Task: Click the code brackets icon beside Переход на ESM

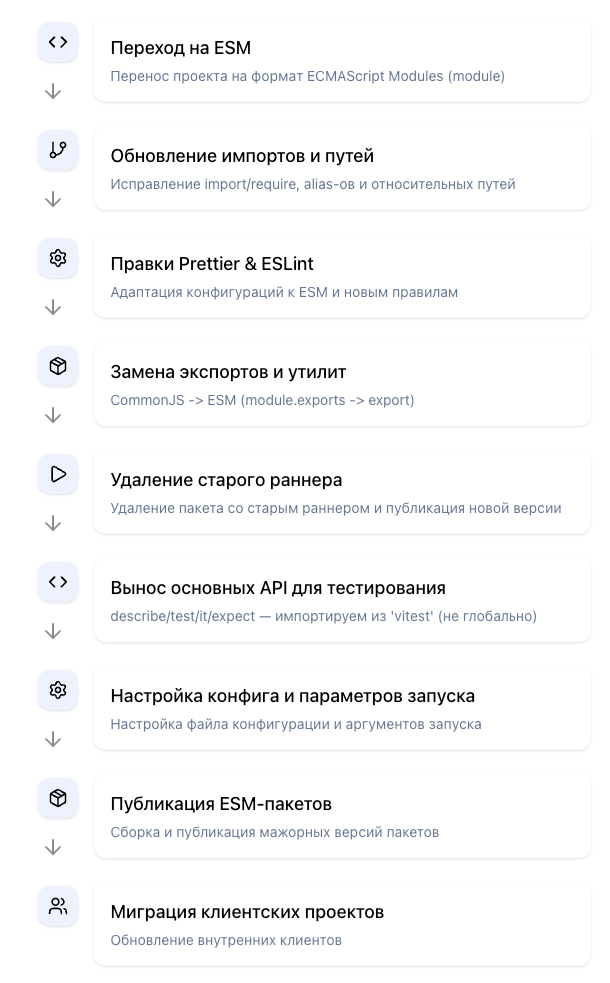Action: click(x=58, y=42)
